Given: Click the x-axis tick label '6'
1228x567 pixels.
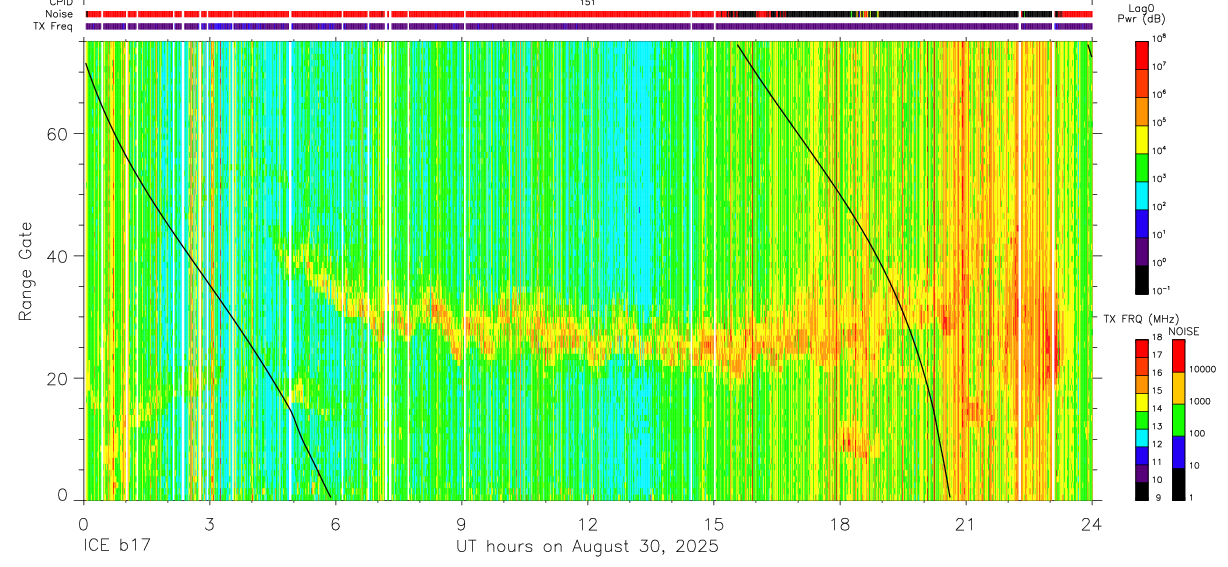Looking at the screenshot, I should coord(335,524).
